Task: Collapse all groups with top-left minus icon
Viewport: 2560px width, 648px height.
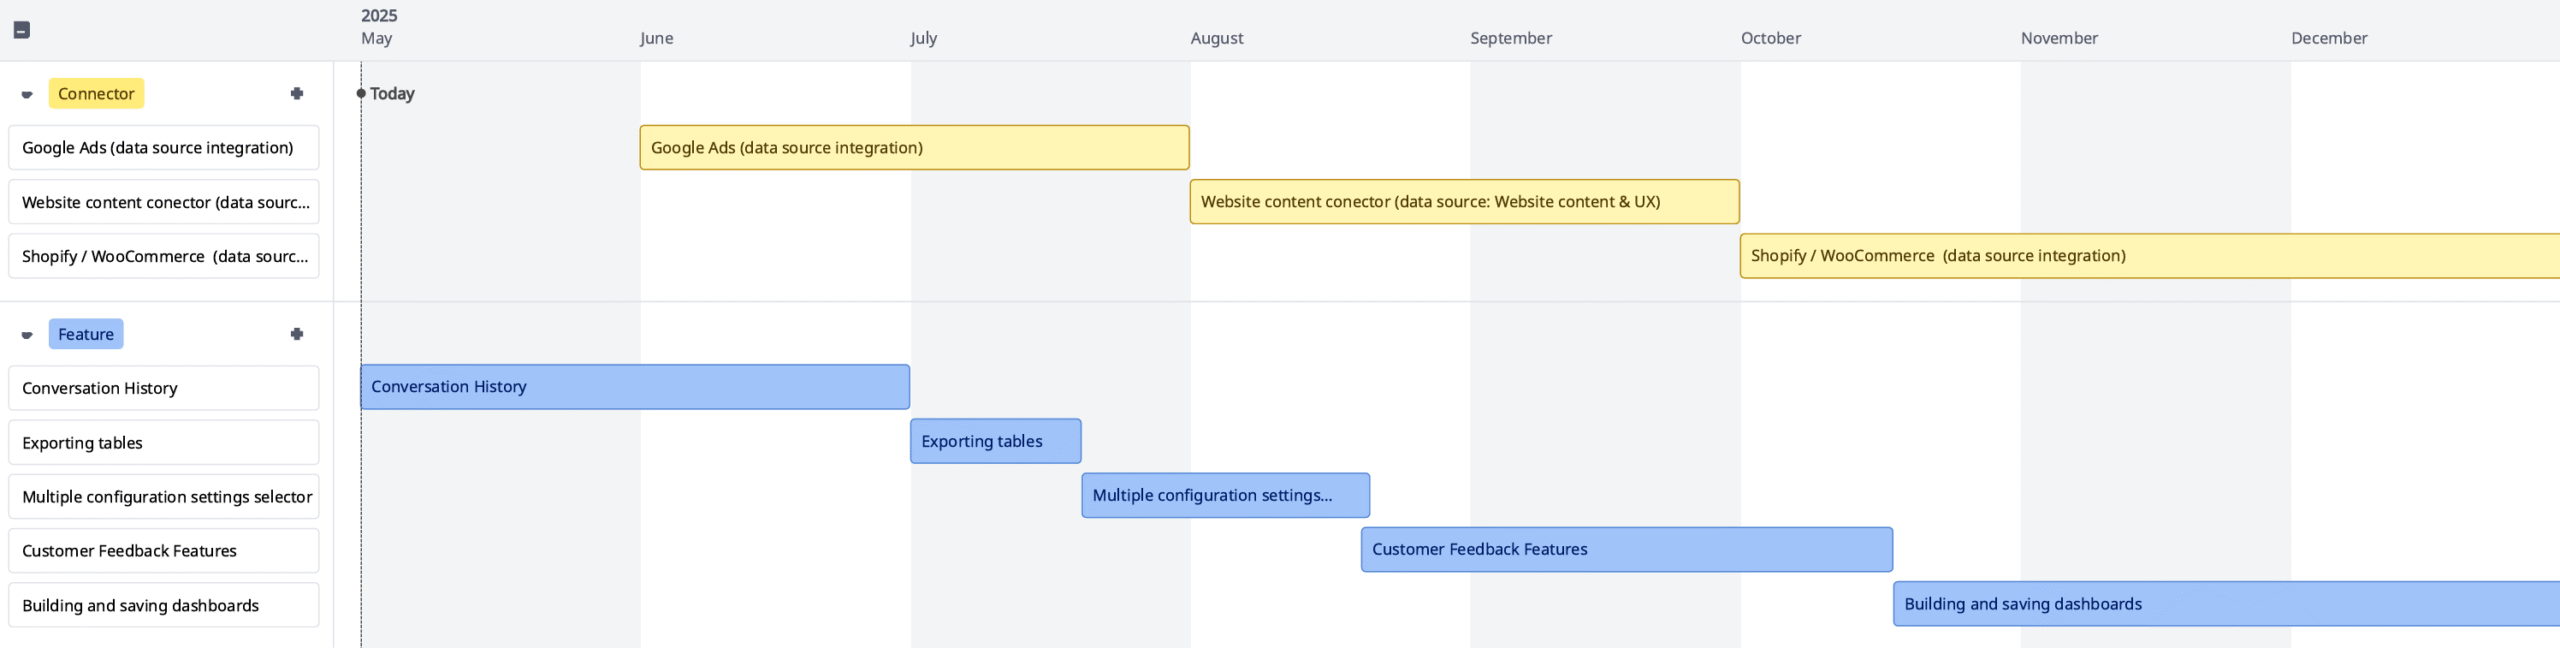Action: pyautogui.click(x=21, y=30)
